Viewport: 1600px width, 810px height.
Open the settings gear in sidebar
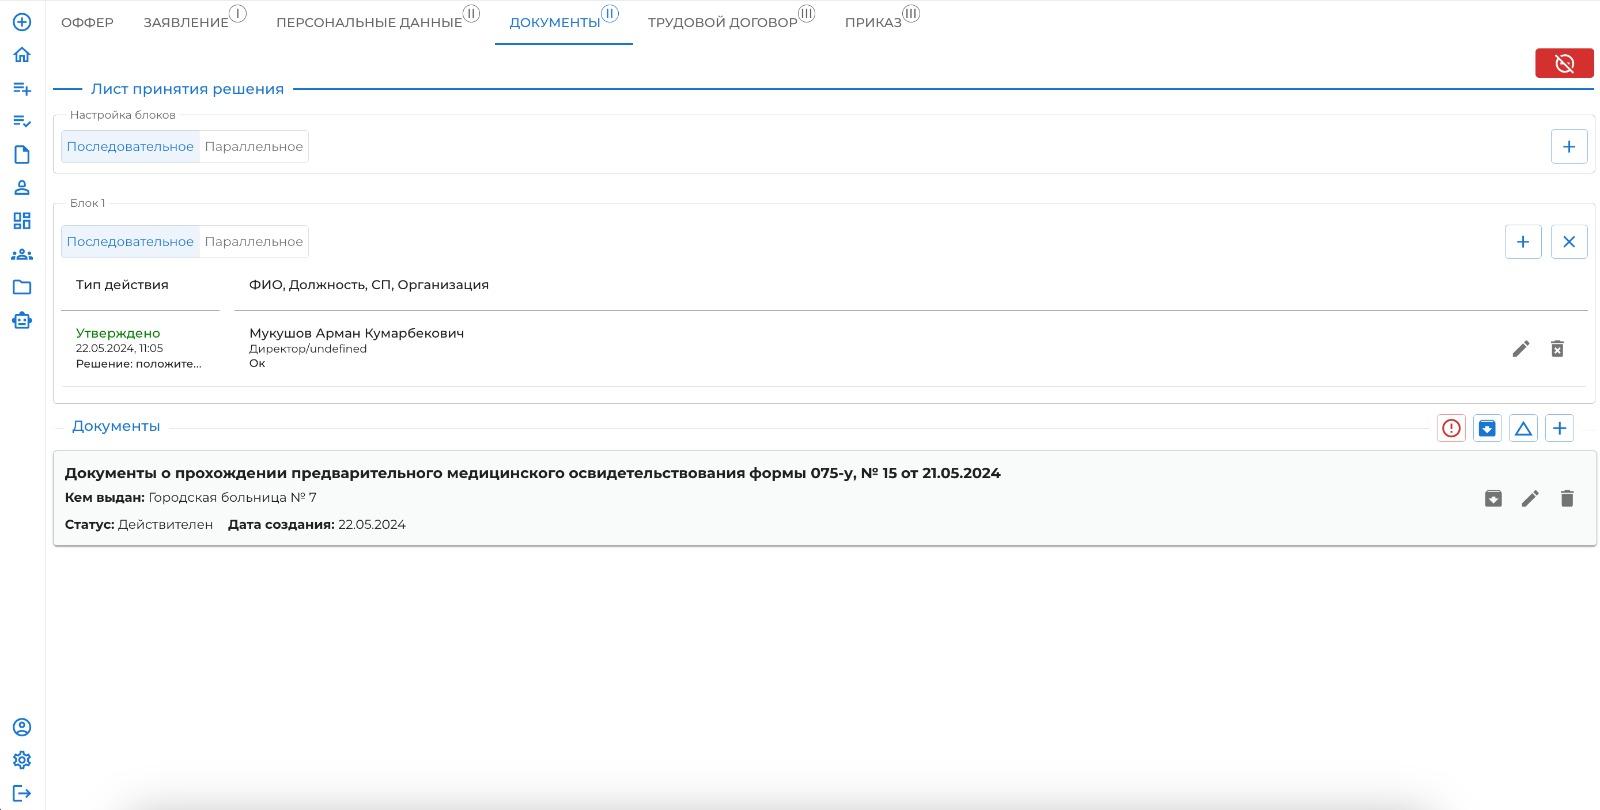(x=22, y=760)
